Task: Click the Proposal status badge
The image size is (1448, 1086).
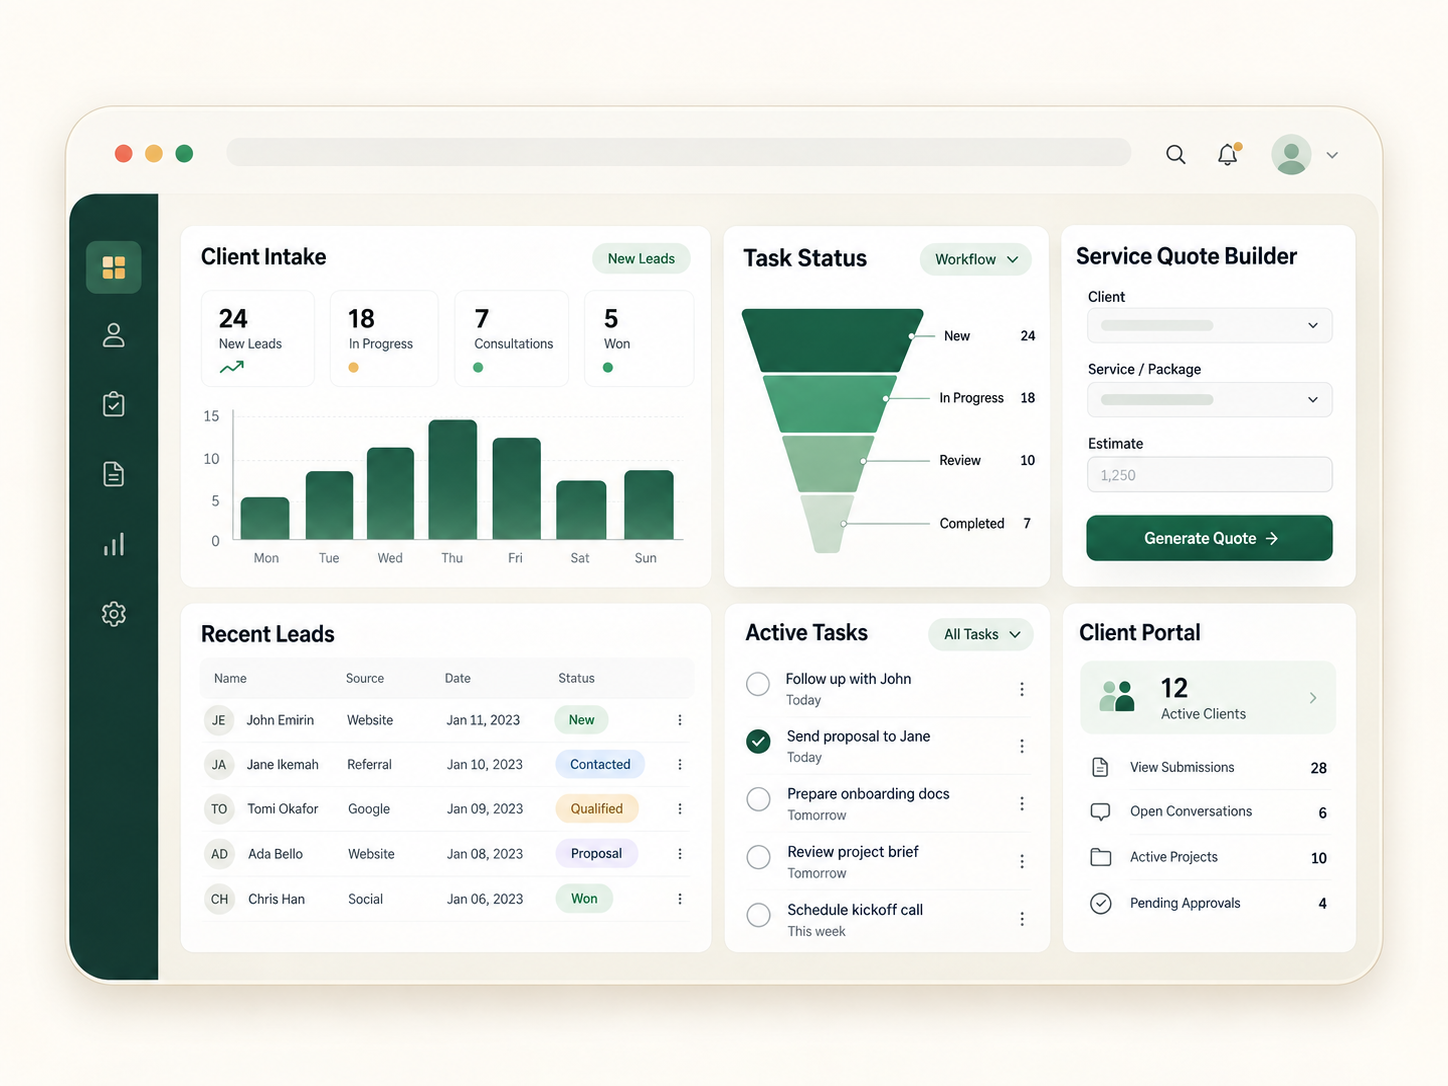Action: click(596, 853)
